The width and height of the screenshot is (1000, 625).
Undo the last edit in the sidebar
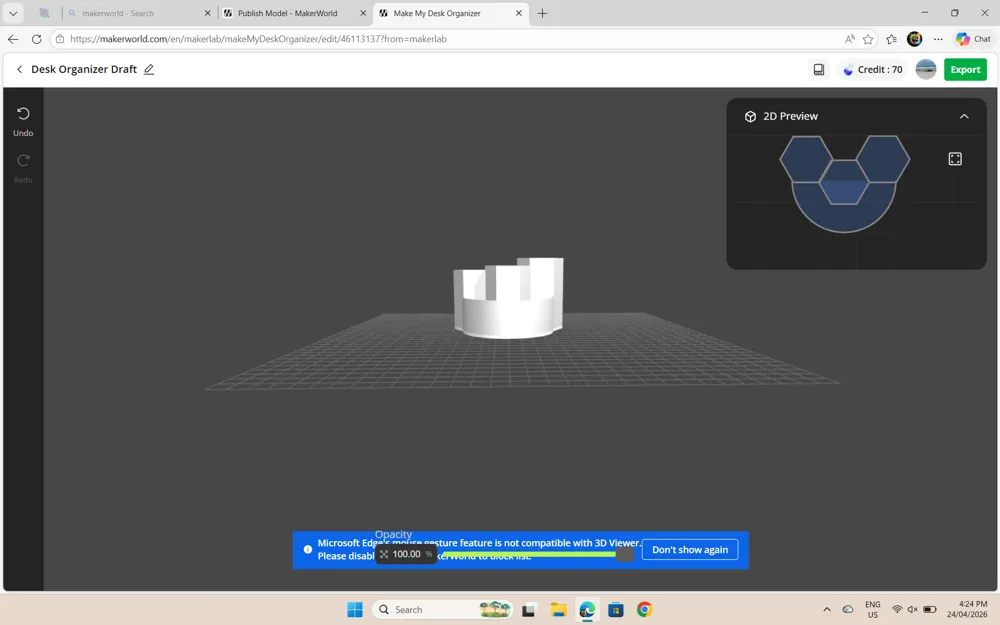[x=23, y=121]
